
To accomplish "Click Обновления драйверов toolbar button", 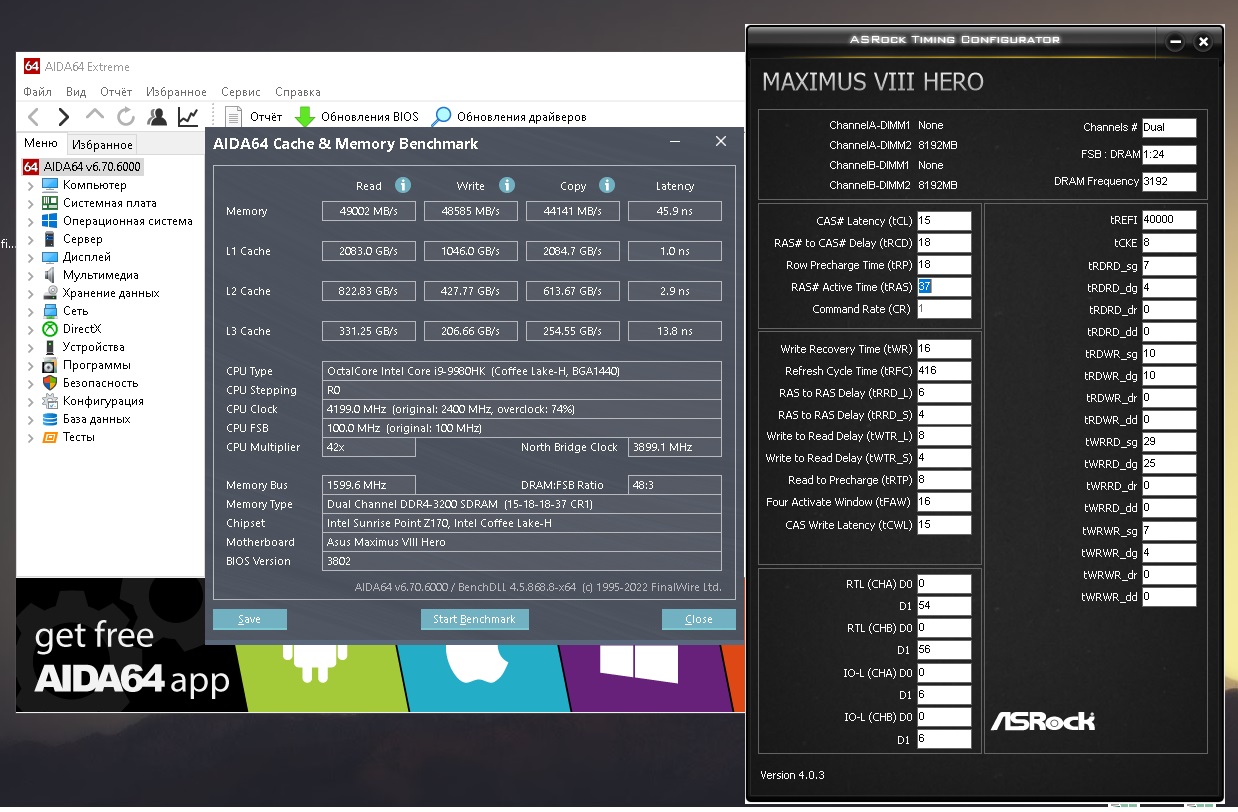I will click(509, 117).
